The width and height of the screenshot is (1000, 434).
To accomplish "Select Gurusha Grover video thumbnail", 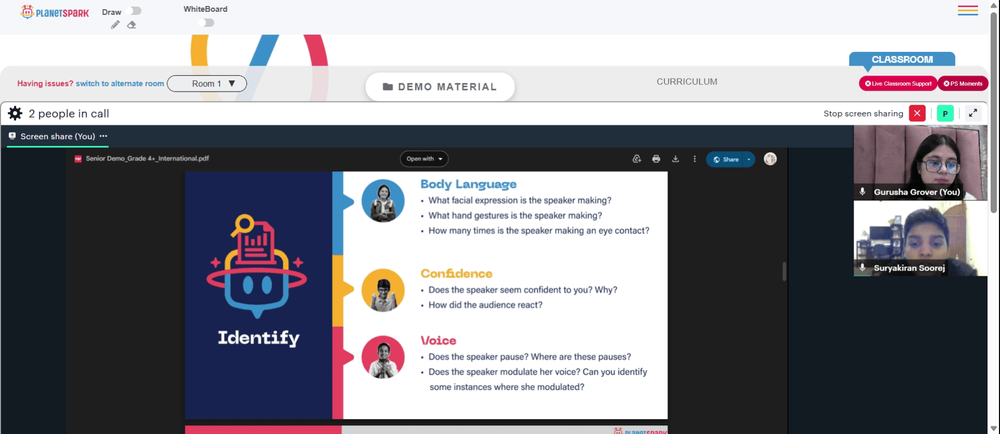I will pyautogui.click(x=919, y=163).
